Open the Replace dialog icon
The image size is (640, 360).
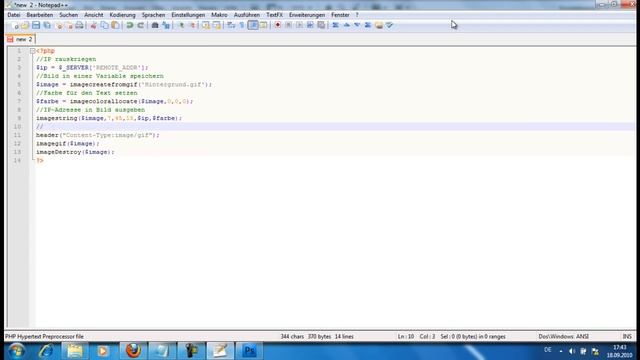pyautogui.click(x=166, y=25)
